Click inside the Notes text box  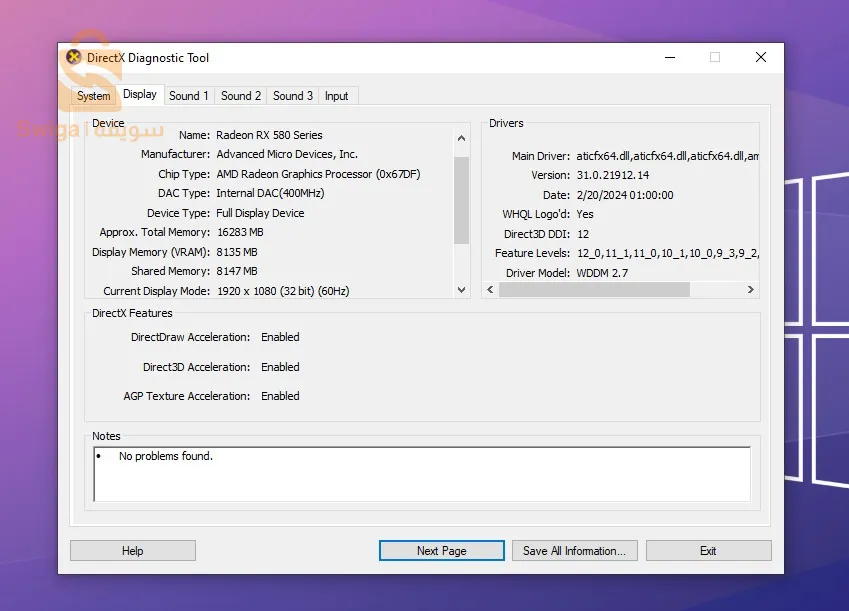[x=421, y=473]
